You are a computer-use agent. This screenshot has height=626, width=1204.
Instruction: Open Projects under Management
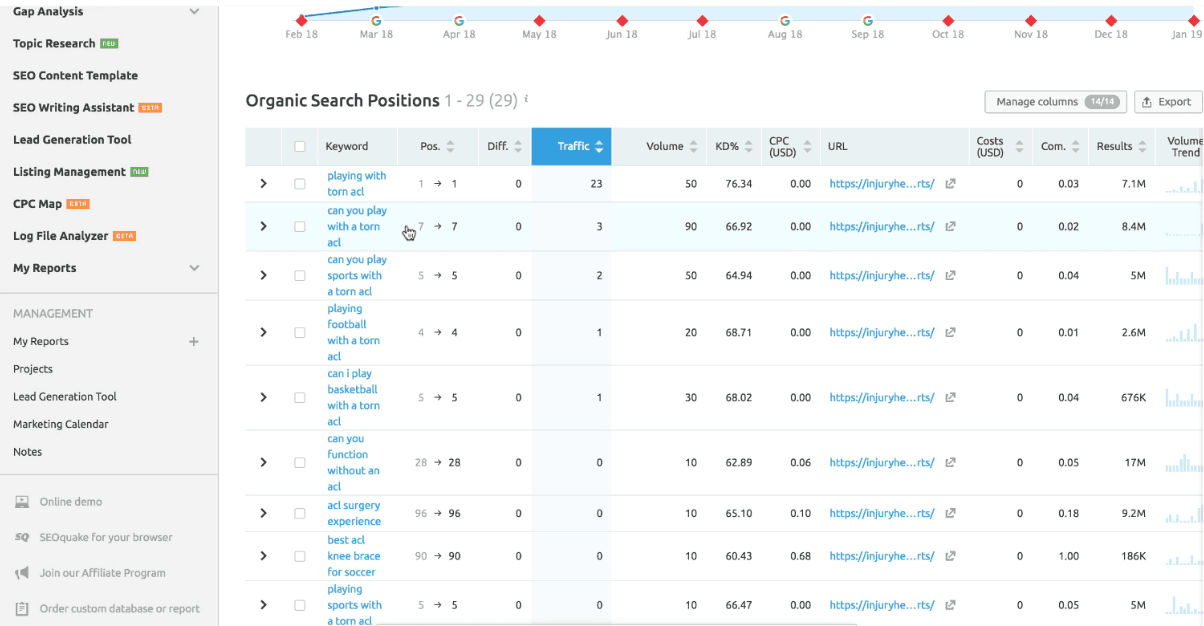pyautogui.click(x=33, y=369)
